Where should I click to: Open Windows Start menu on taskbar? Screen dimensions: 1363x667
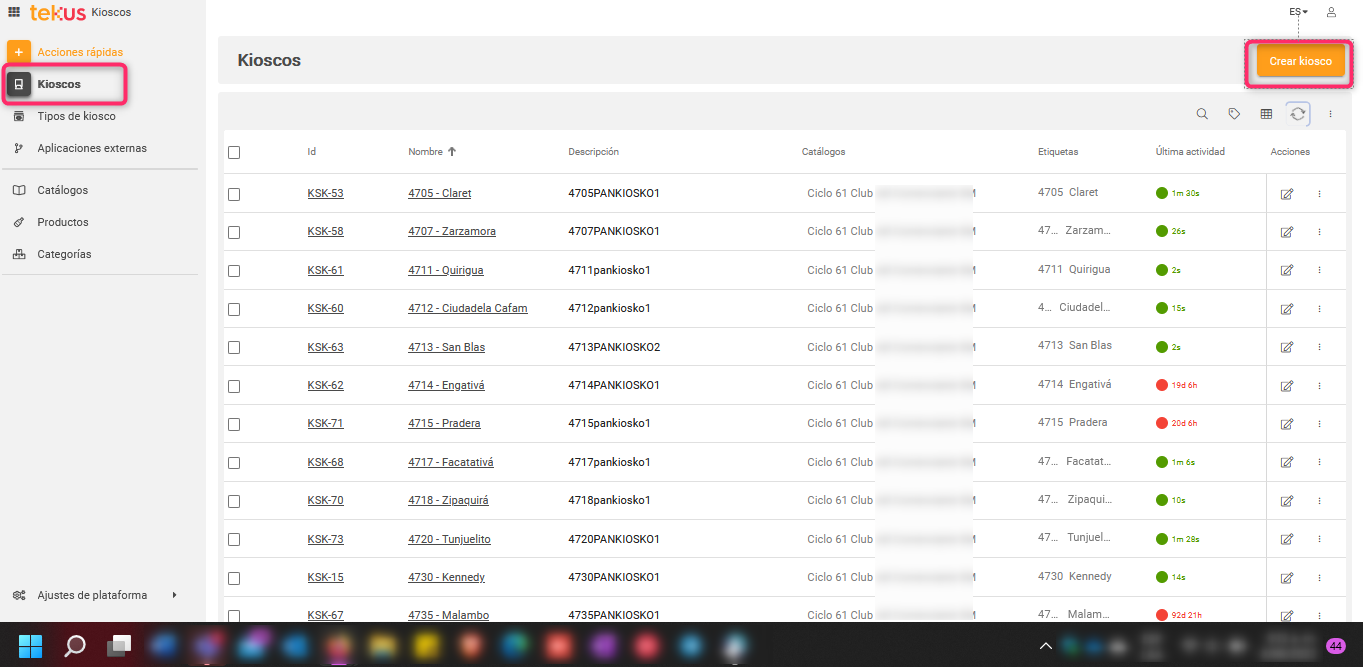(30, 645)
